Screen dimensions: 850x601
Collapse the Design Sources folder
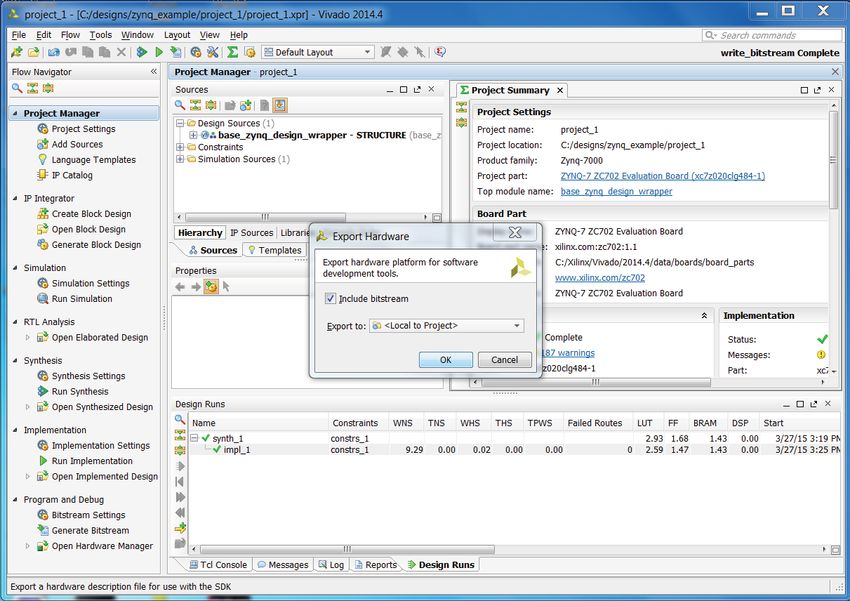click(180, 123)
